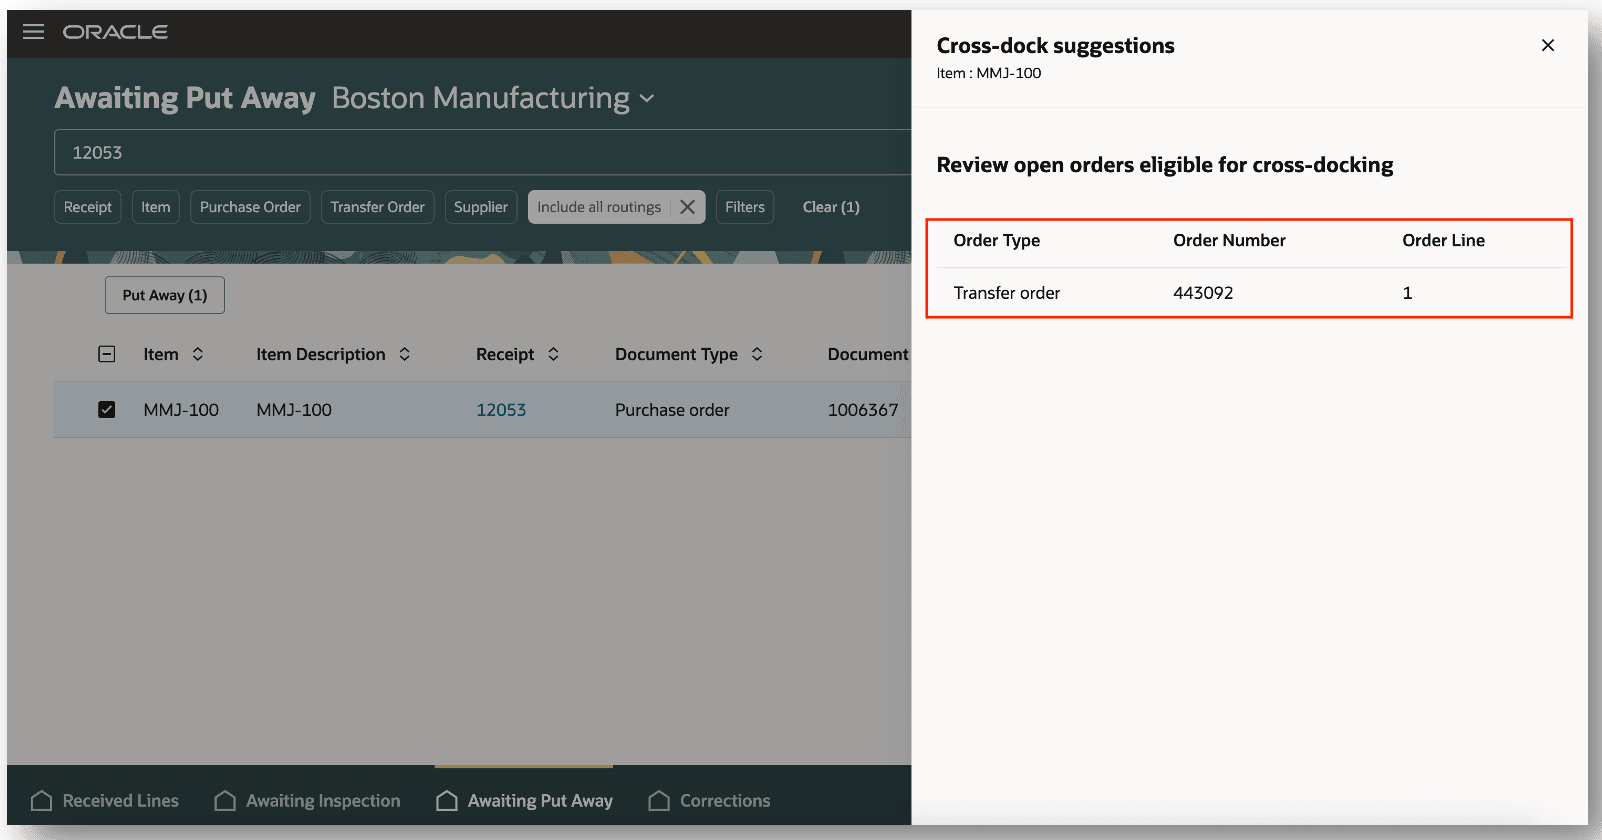Image resolution: width=1602 pixels, height=840 pixels.
Task: Open the hamburger navigation menu
Action: coord(33,32)
